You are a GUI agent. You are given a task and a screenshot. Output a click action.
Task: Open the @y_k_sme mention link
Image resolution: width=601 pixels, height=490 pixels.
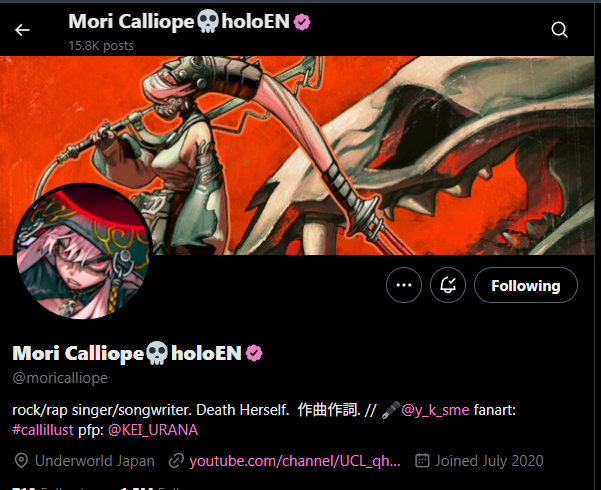[x=435, y=410]
